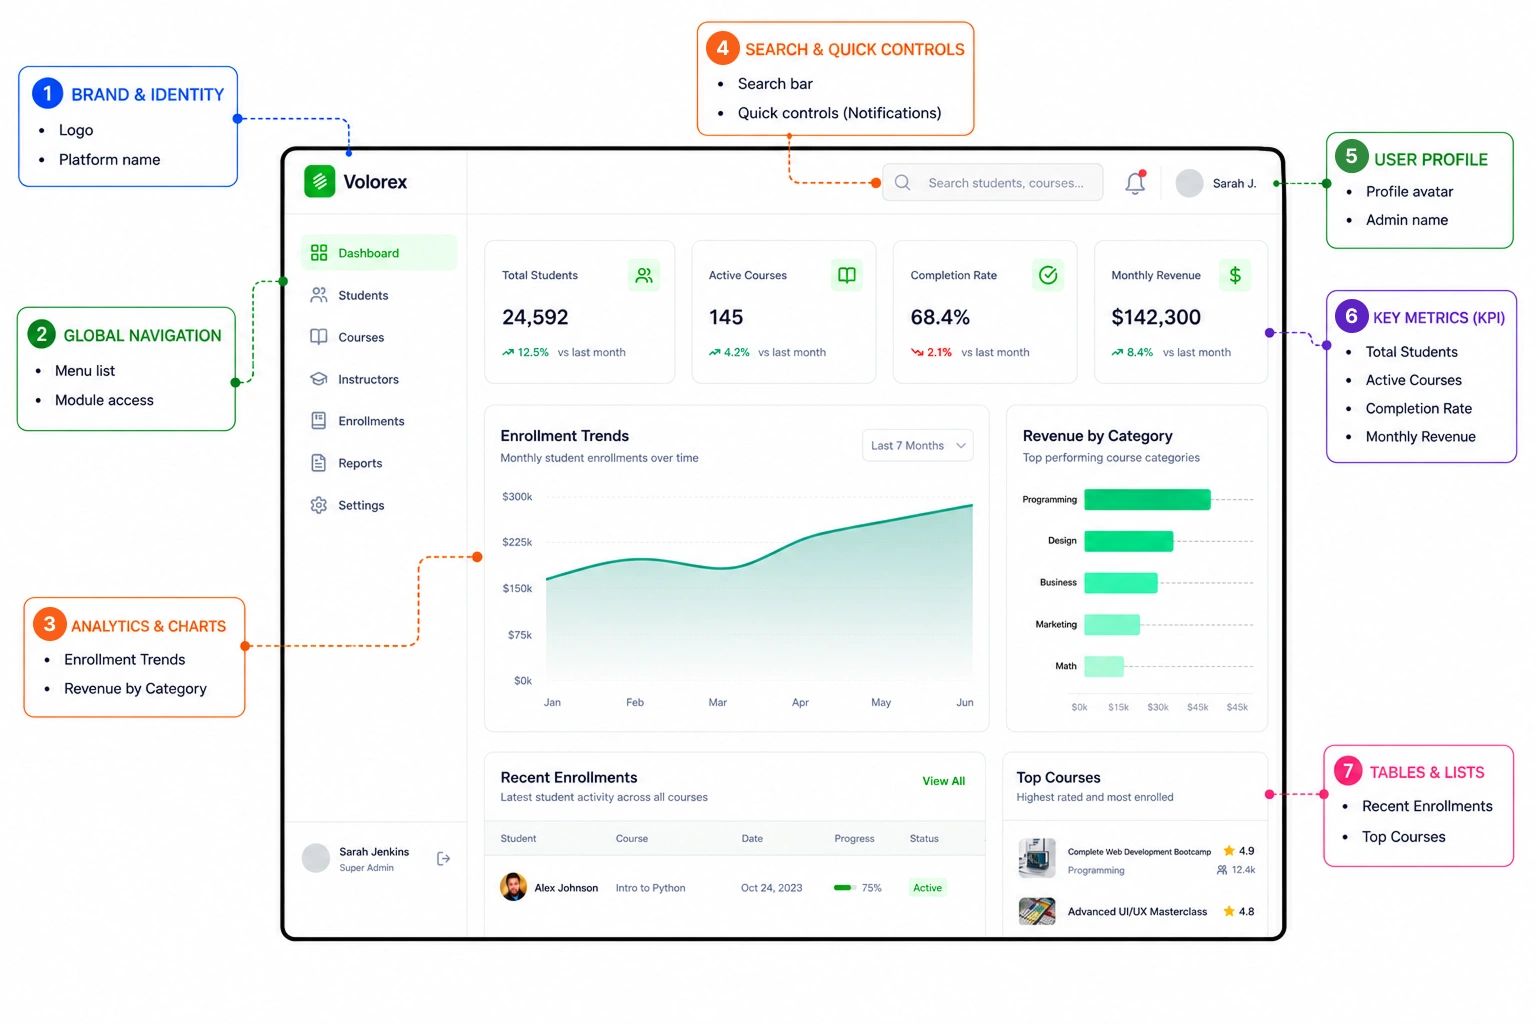Click the Active status badge for Alex Johnson
The image size is (1536, 1024).
click(x=927, y=888)
